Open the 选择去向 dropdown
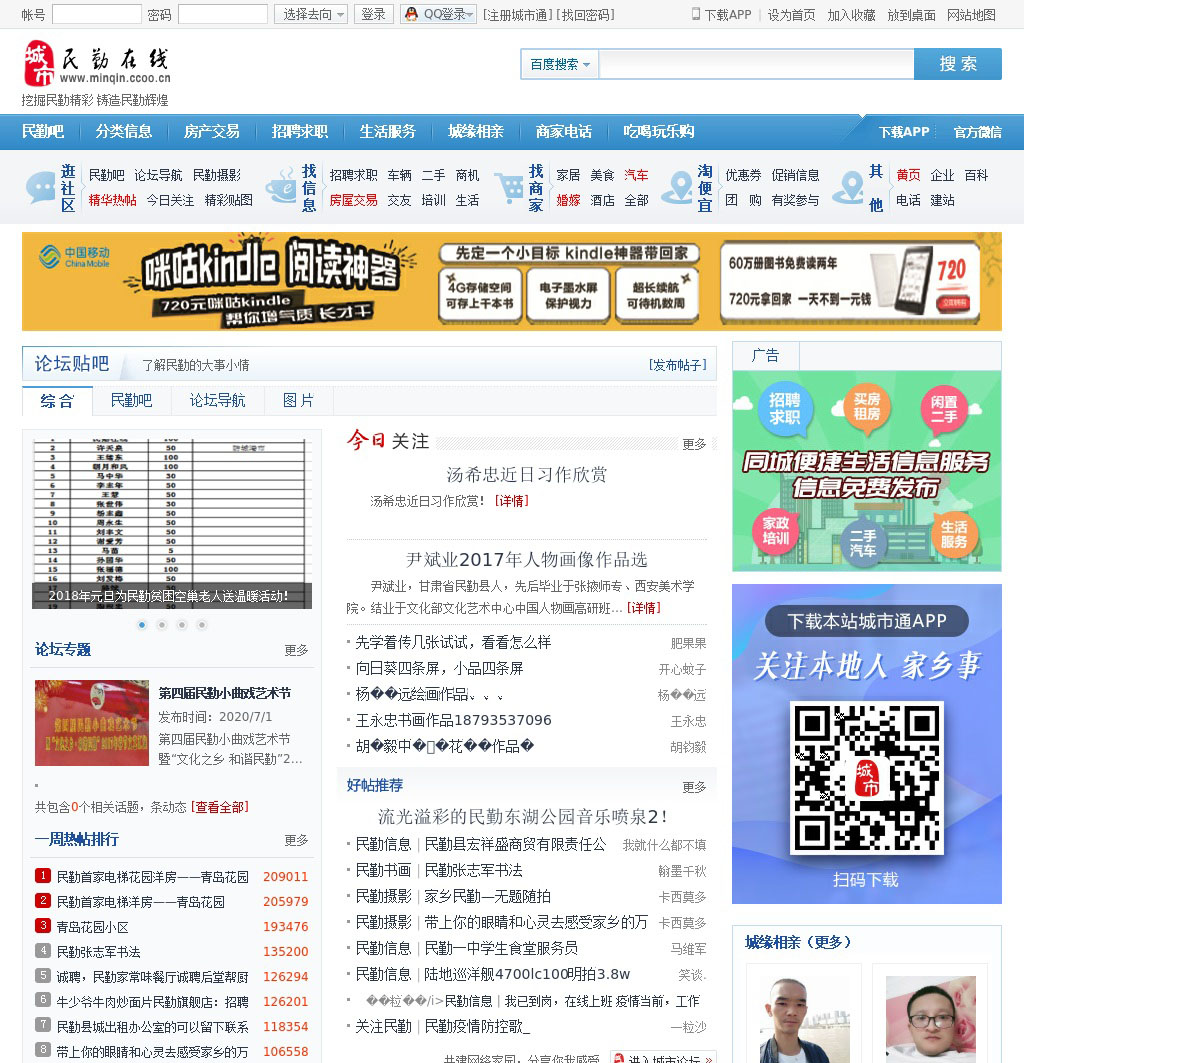 [x=311, y=14]
